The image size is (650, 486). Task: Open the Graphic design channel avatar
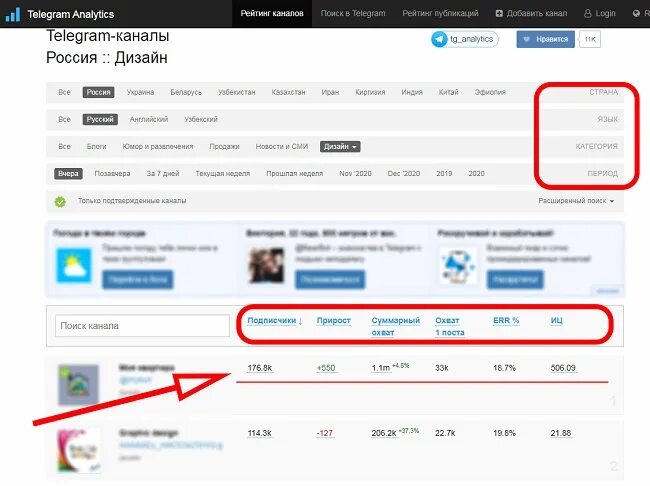79,451
